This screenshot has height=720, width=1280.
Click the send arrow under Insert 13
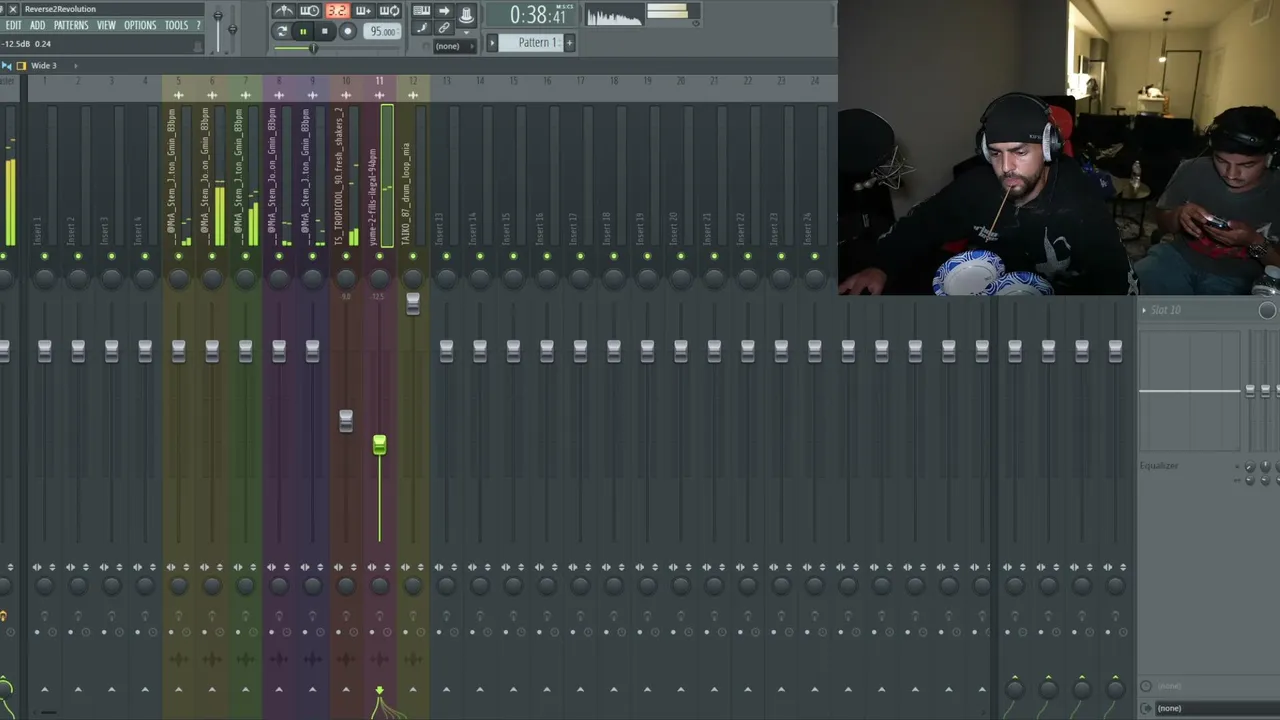point(446,689)
